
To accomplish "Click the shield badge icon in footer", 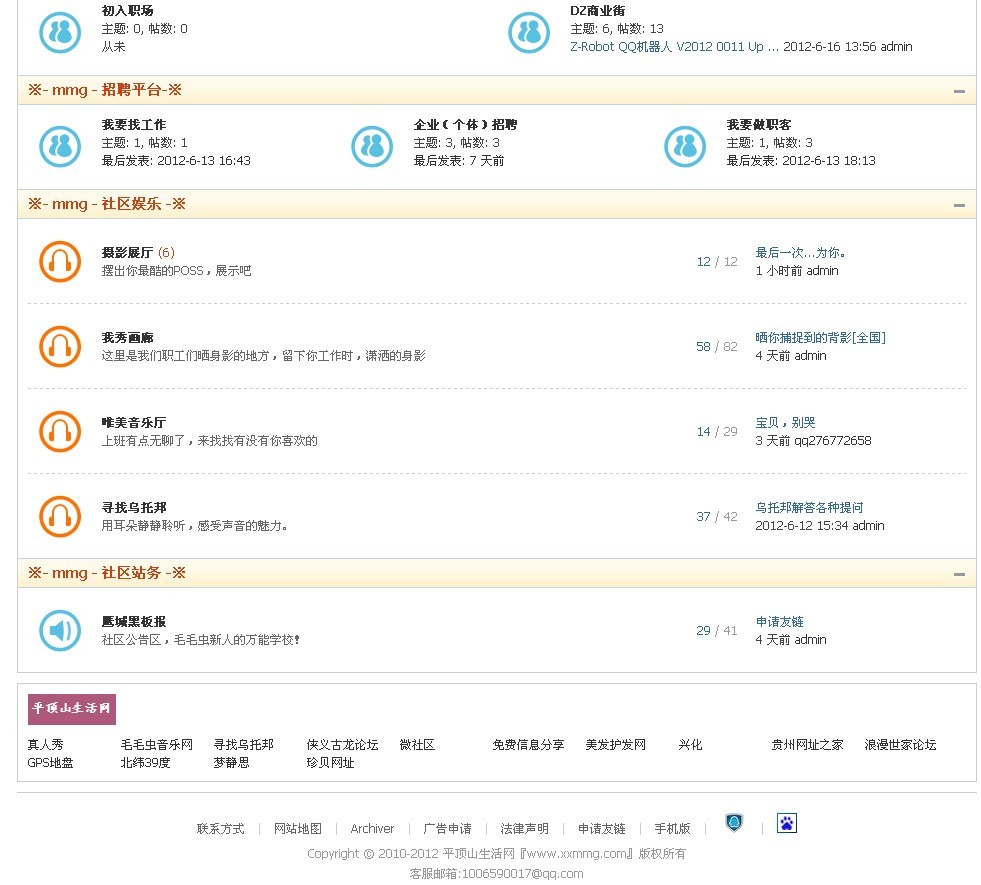I will 734,824.
